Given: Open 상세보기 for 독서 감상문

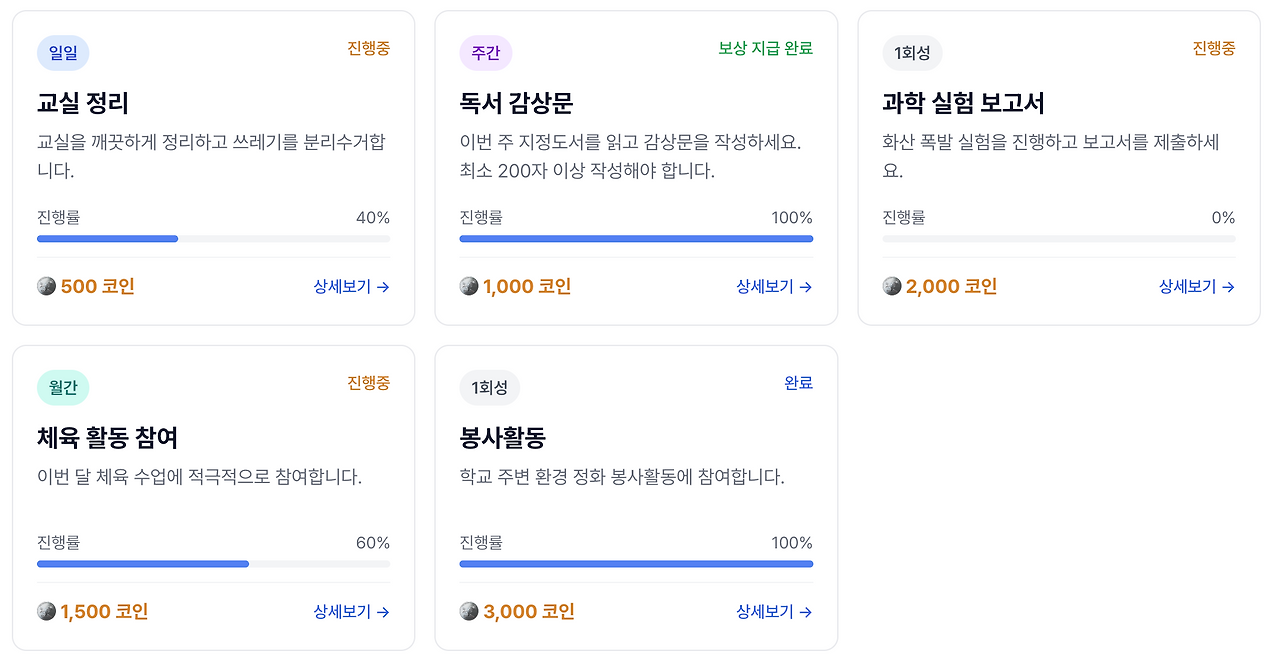Looking at the screenshot, I should (774, 287).
